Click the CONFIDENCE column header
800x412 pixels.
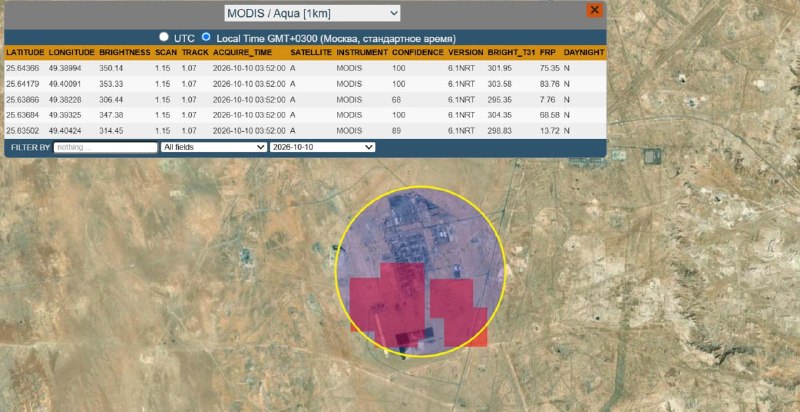click(418, 53)
